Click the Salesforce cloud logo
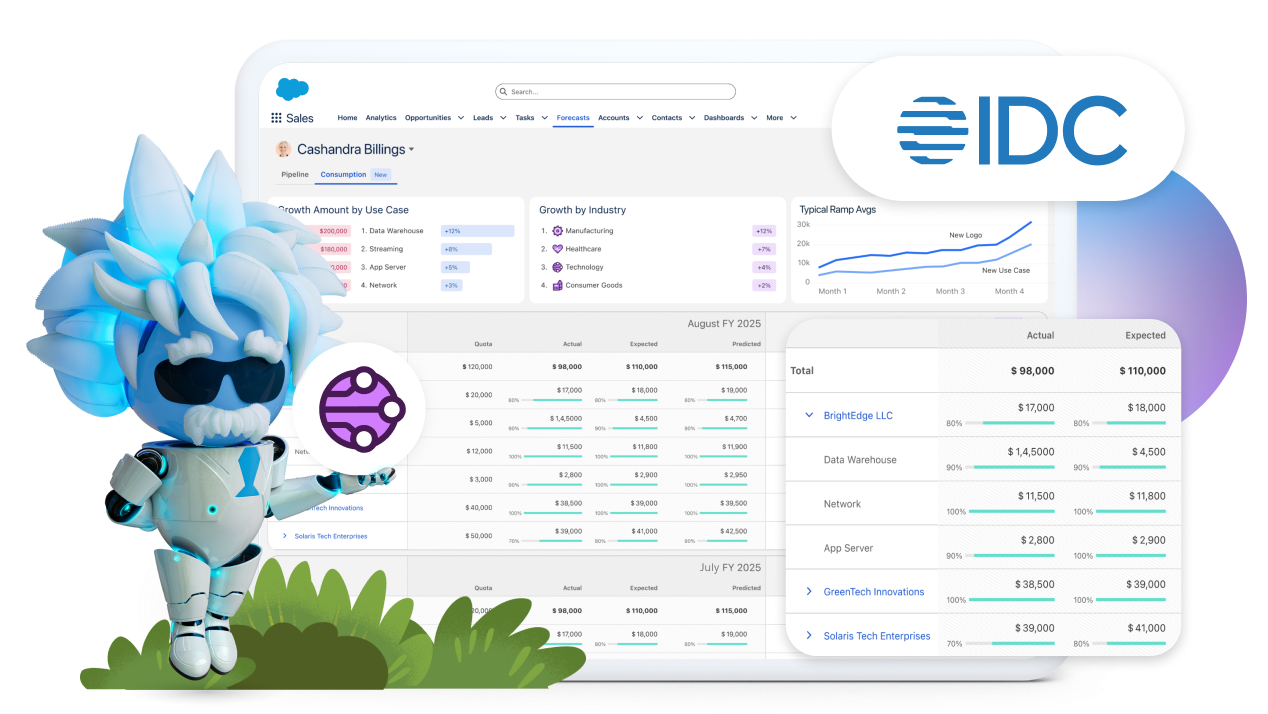The height and width of the screenshot is (714, 1268). tap(292, 89)
